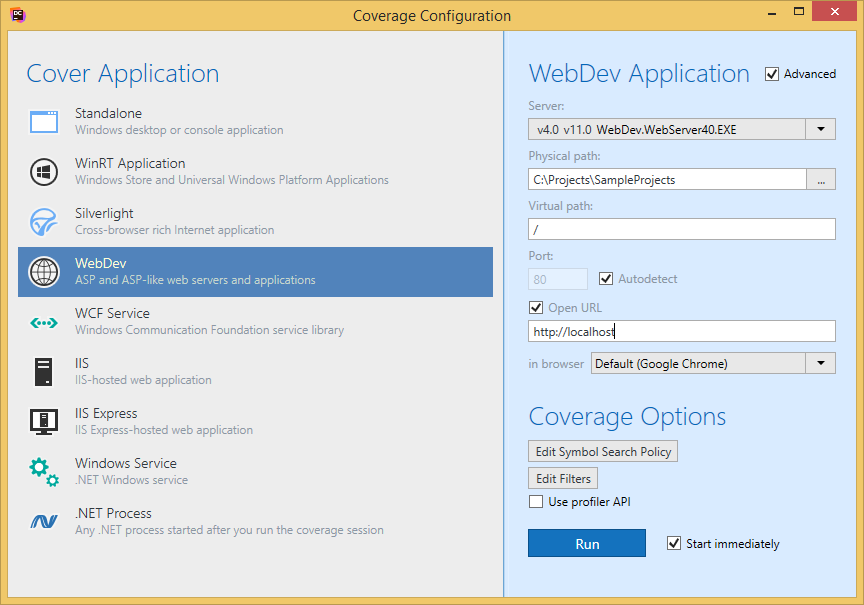This screenshot has height=605, width=864.
Task: Click the WCF Service arrows icon
Action: 44,322
